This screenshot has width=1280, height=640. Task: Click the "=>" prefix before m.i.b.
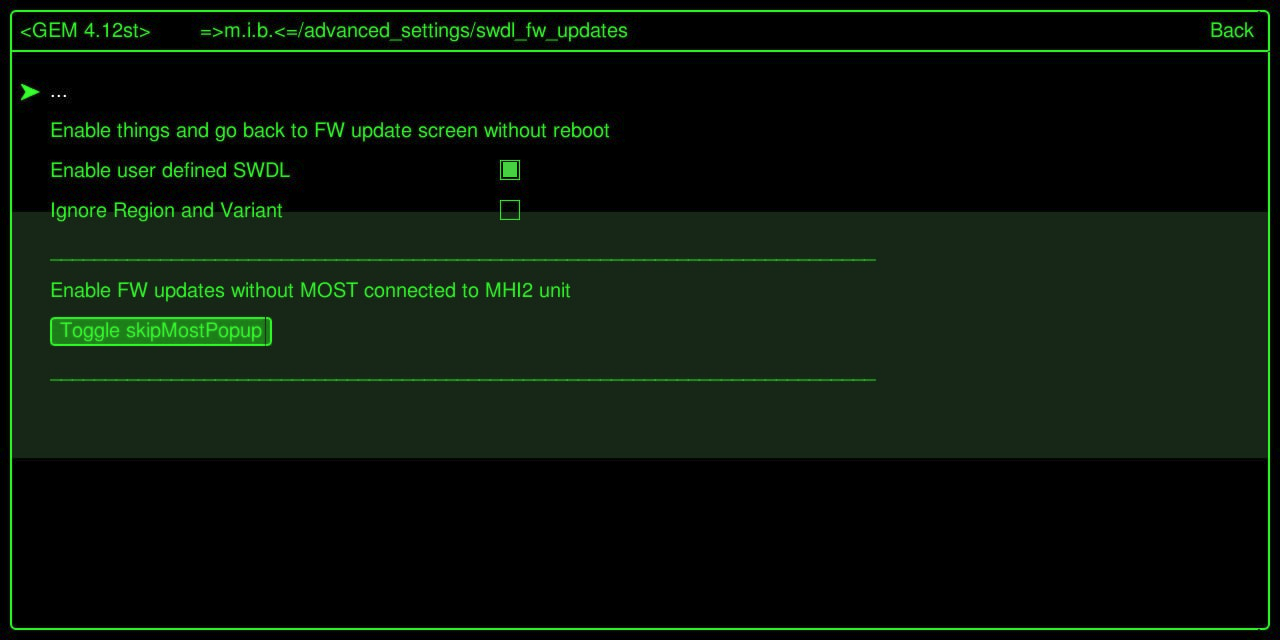coord(211,31)
